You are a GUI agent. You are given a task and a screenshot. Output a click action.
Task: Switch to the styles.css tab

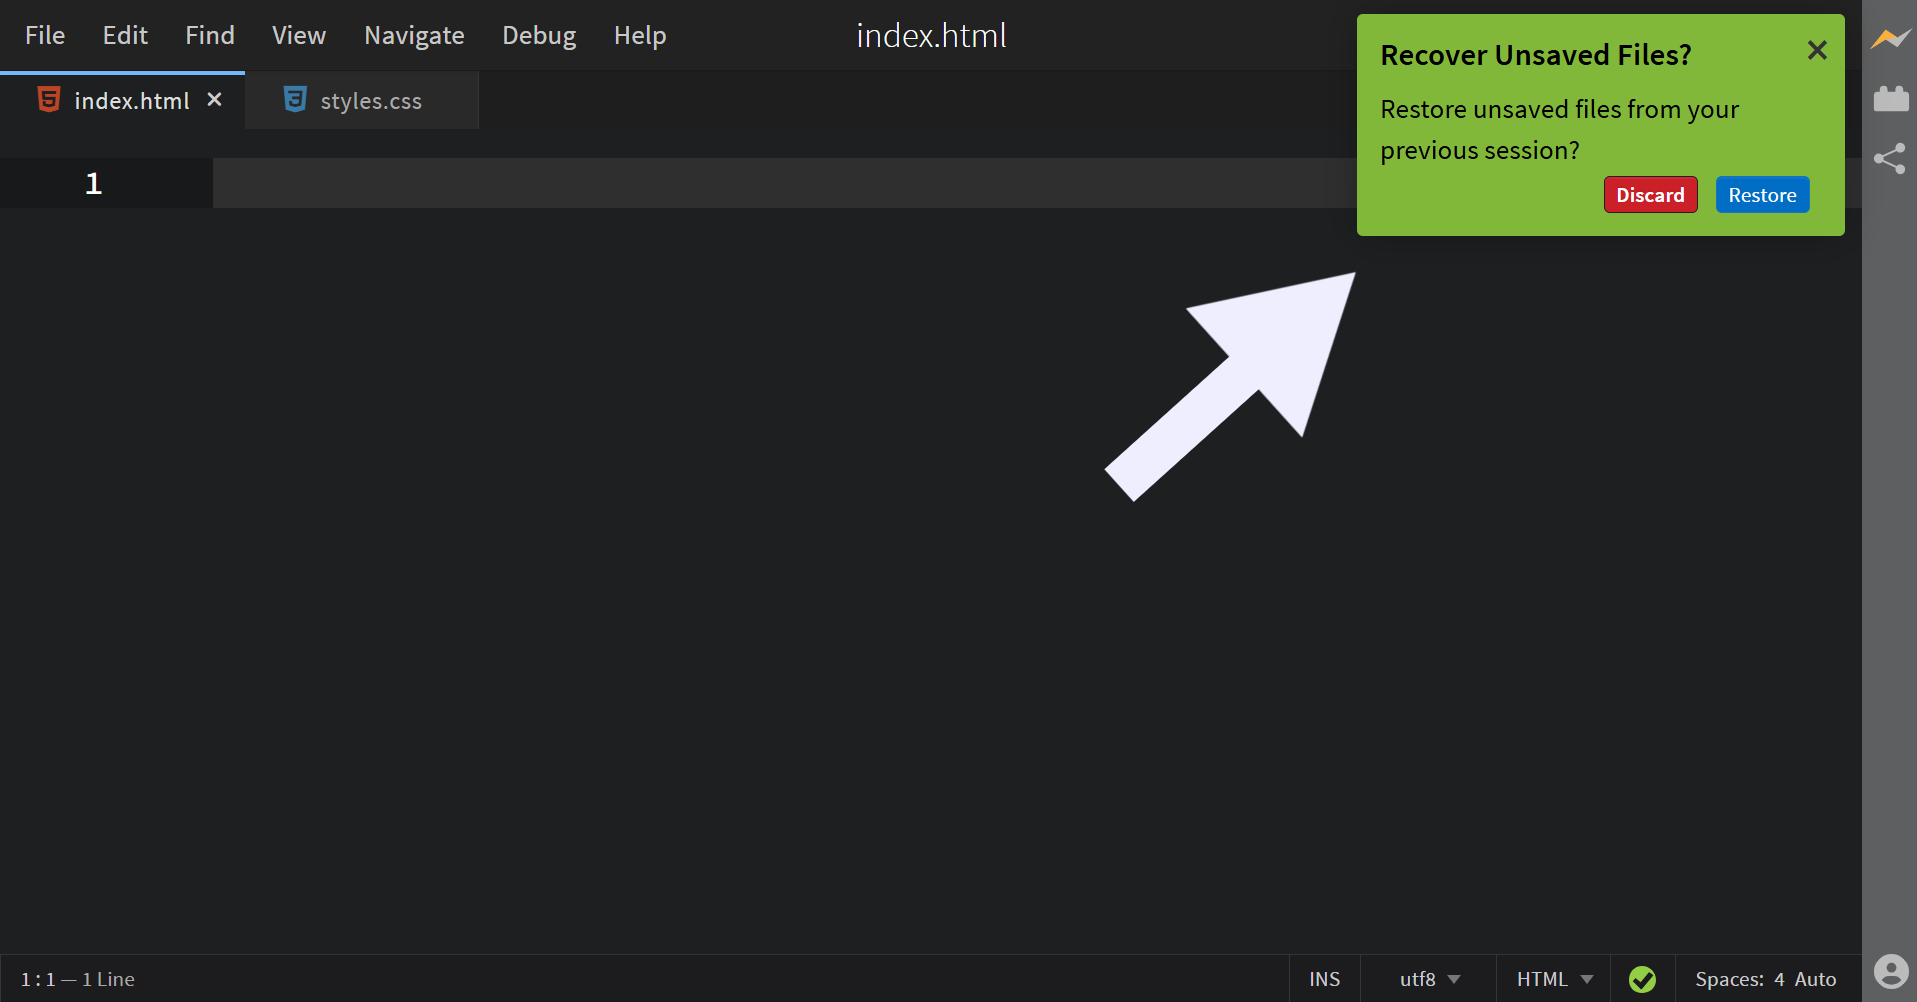point(370,99)
